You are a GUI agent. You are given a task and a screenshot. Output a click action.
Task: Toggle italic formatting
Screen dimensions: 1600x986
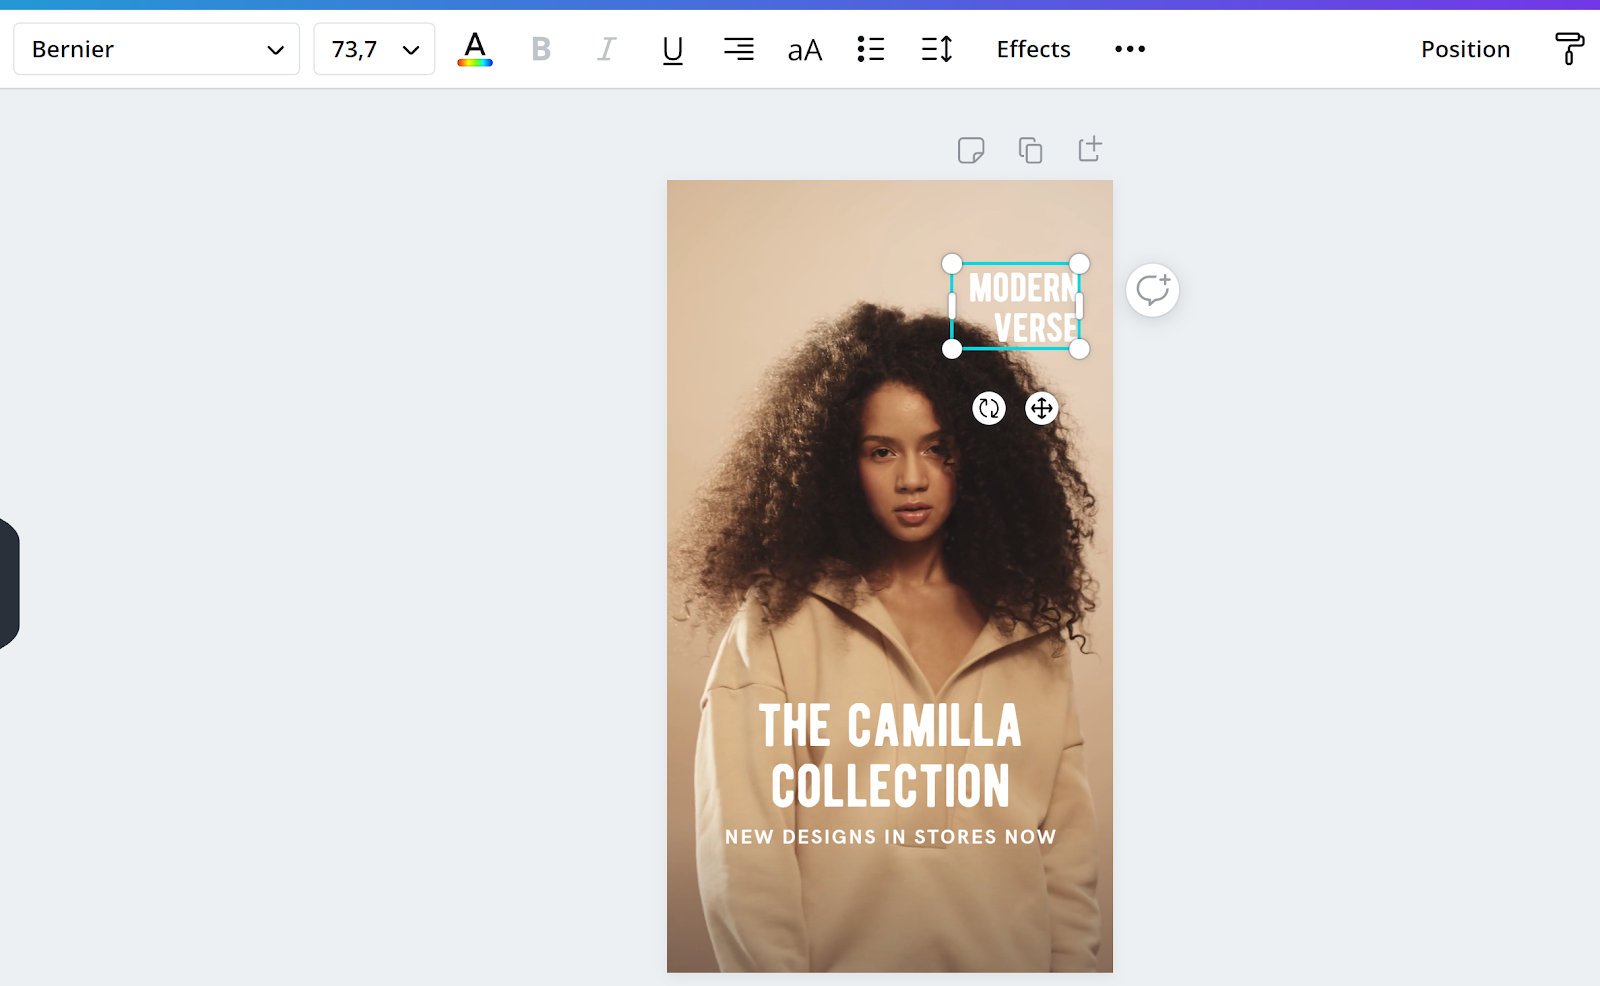tap(606, 49)
